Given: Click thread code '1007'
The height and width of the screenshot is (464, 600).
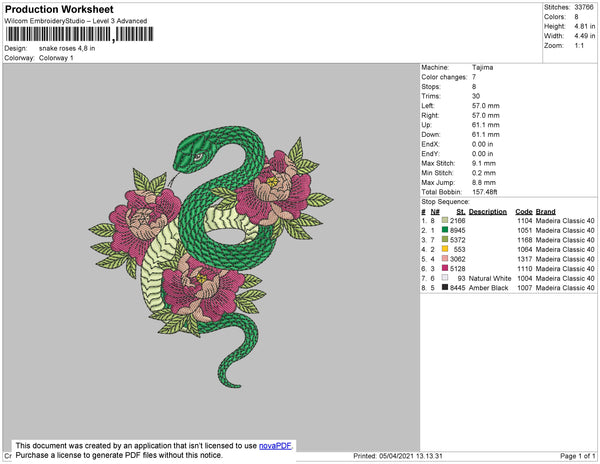Looking at the screenshot, I should pos(525,288).
